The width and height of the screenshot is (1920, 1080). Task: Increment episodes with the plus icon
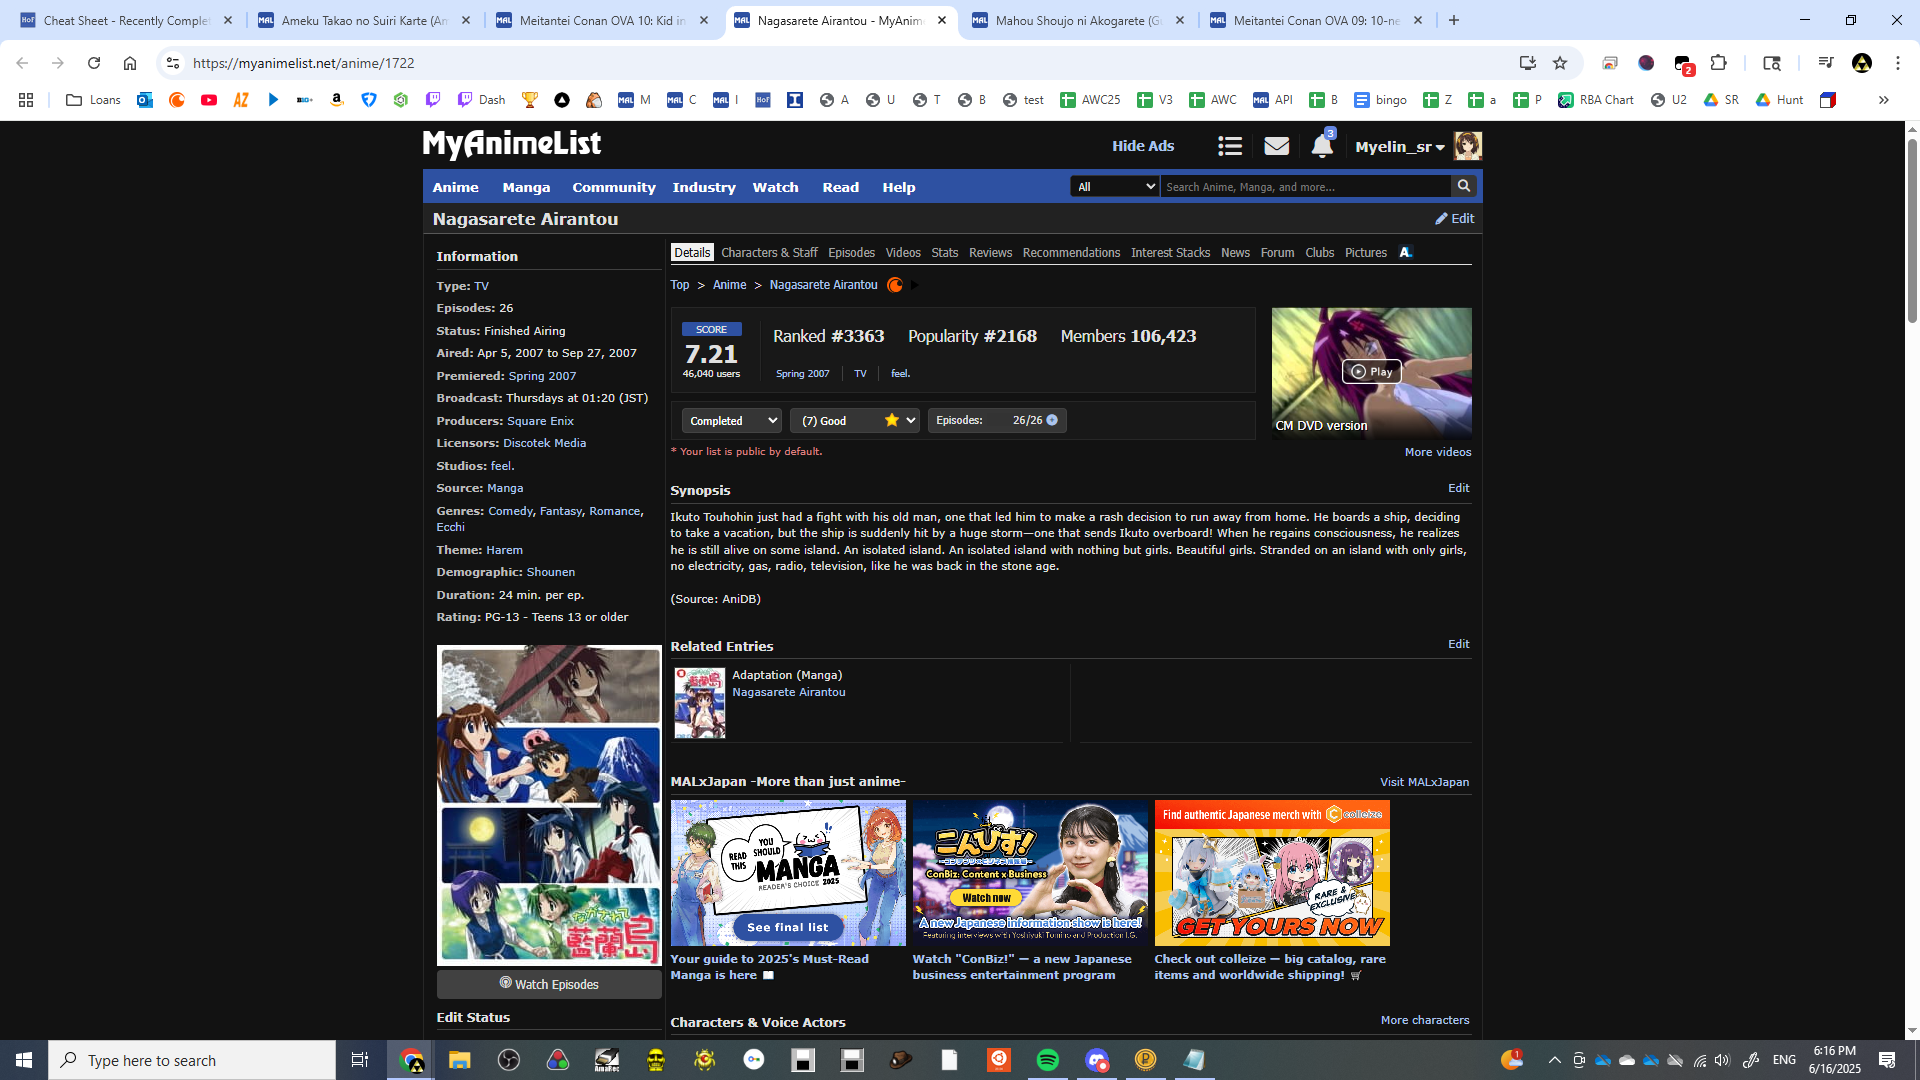coord(1052,420)
